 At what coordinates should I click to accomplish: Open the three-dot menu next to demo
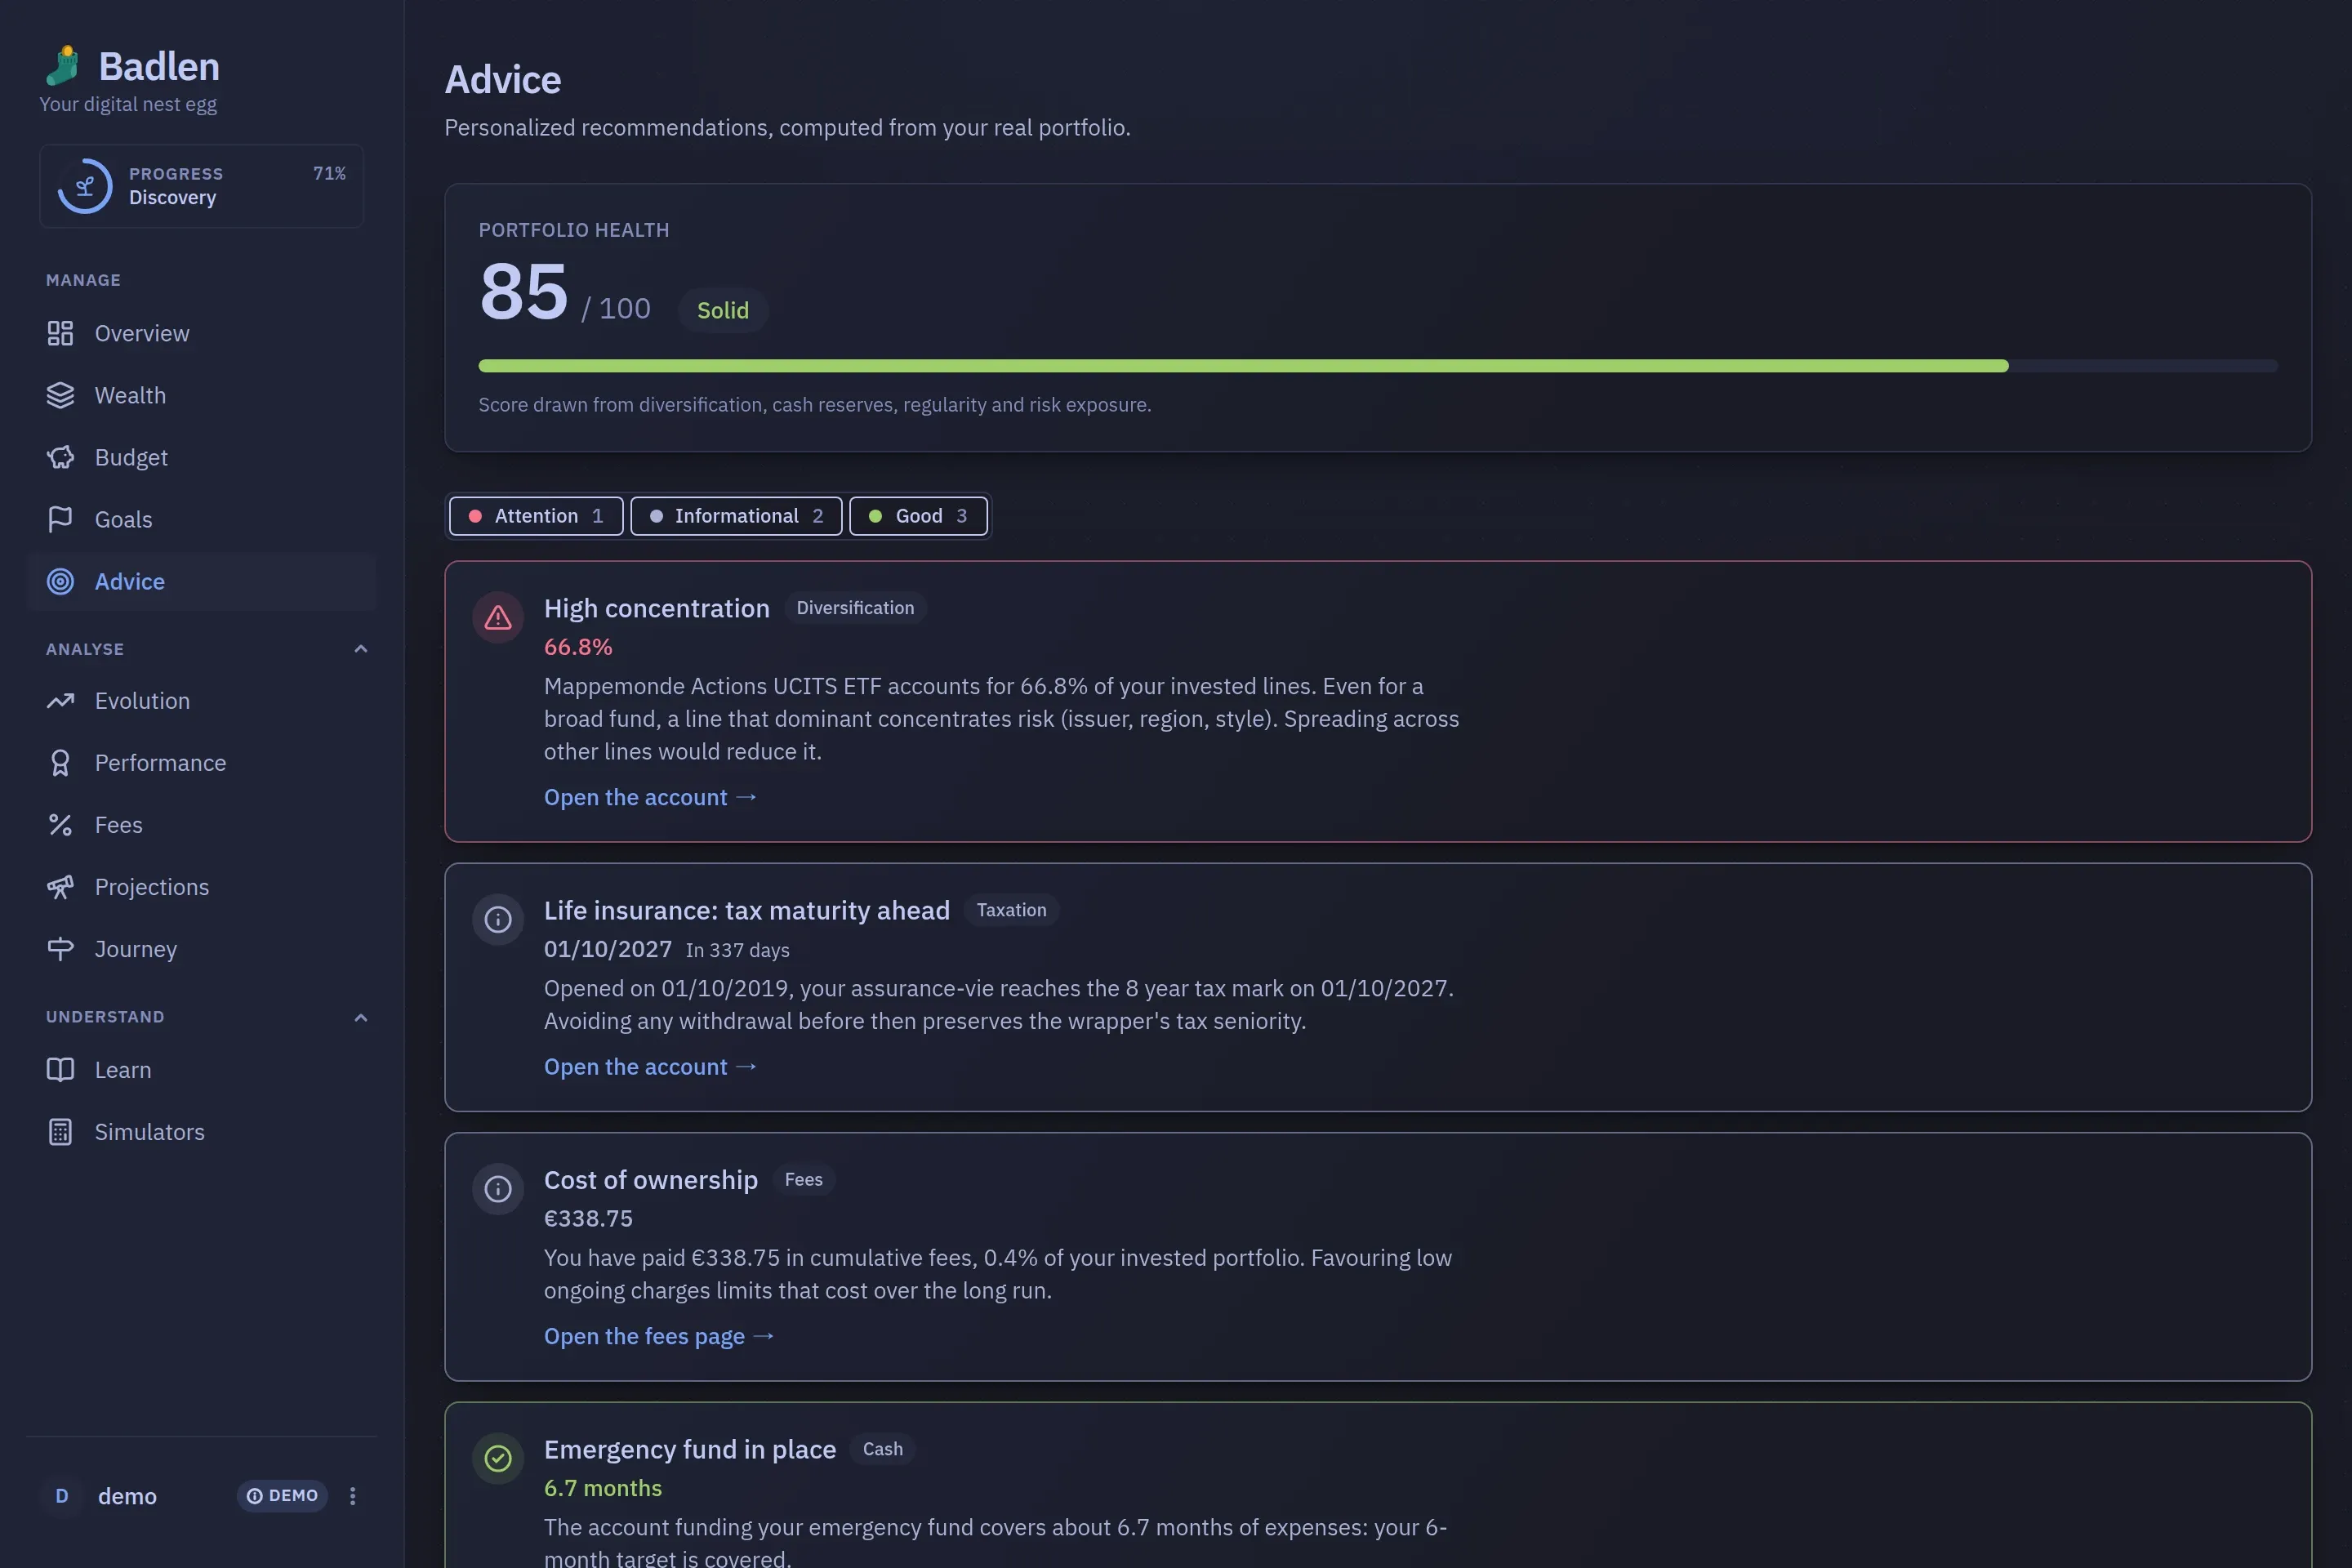(x=352, y=1496)
